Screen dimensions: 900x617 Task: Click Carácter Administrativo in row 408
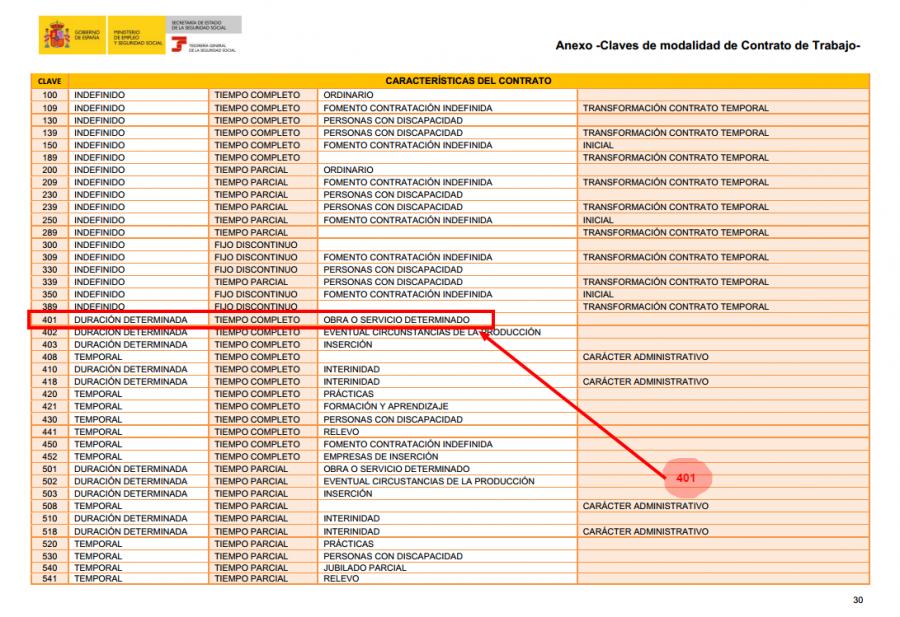[x=645, y=357]
